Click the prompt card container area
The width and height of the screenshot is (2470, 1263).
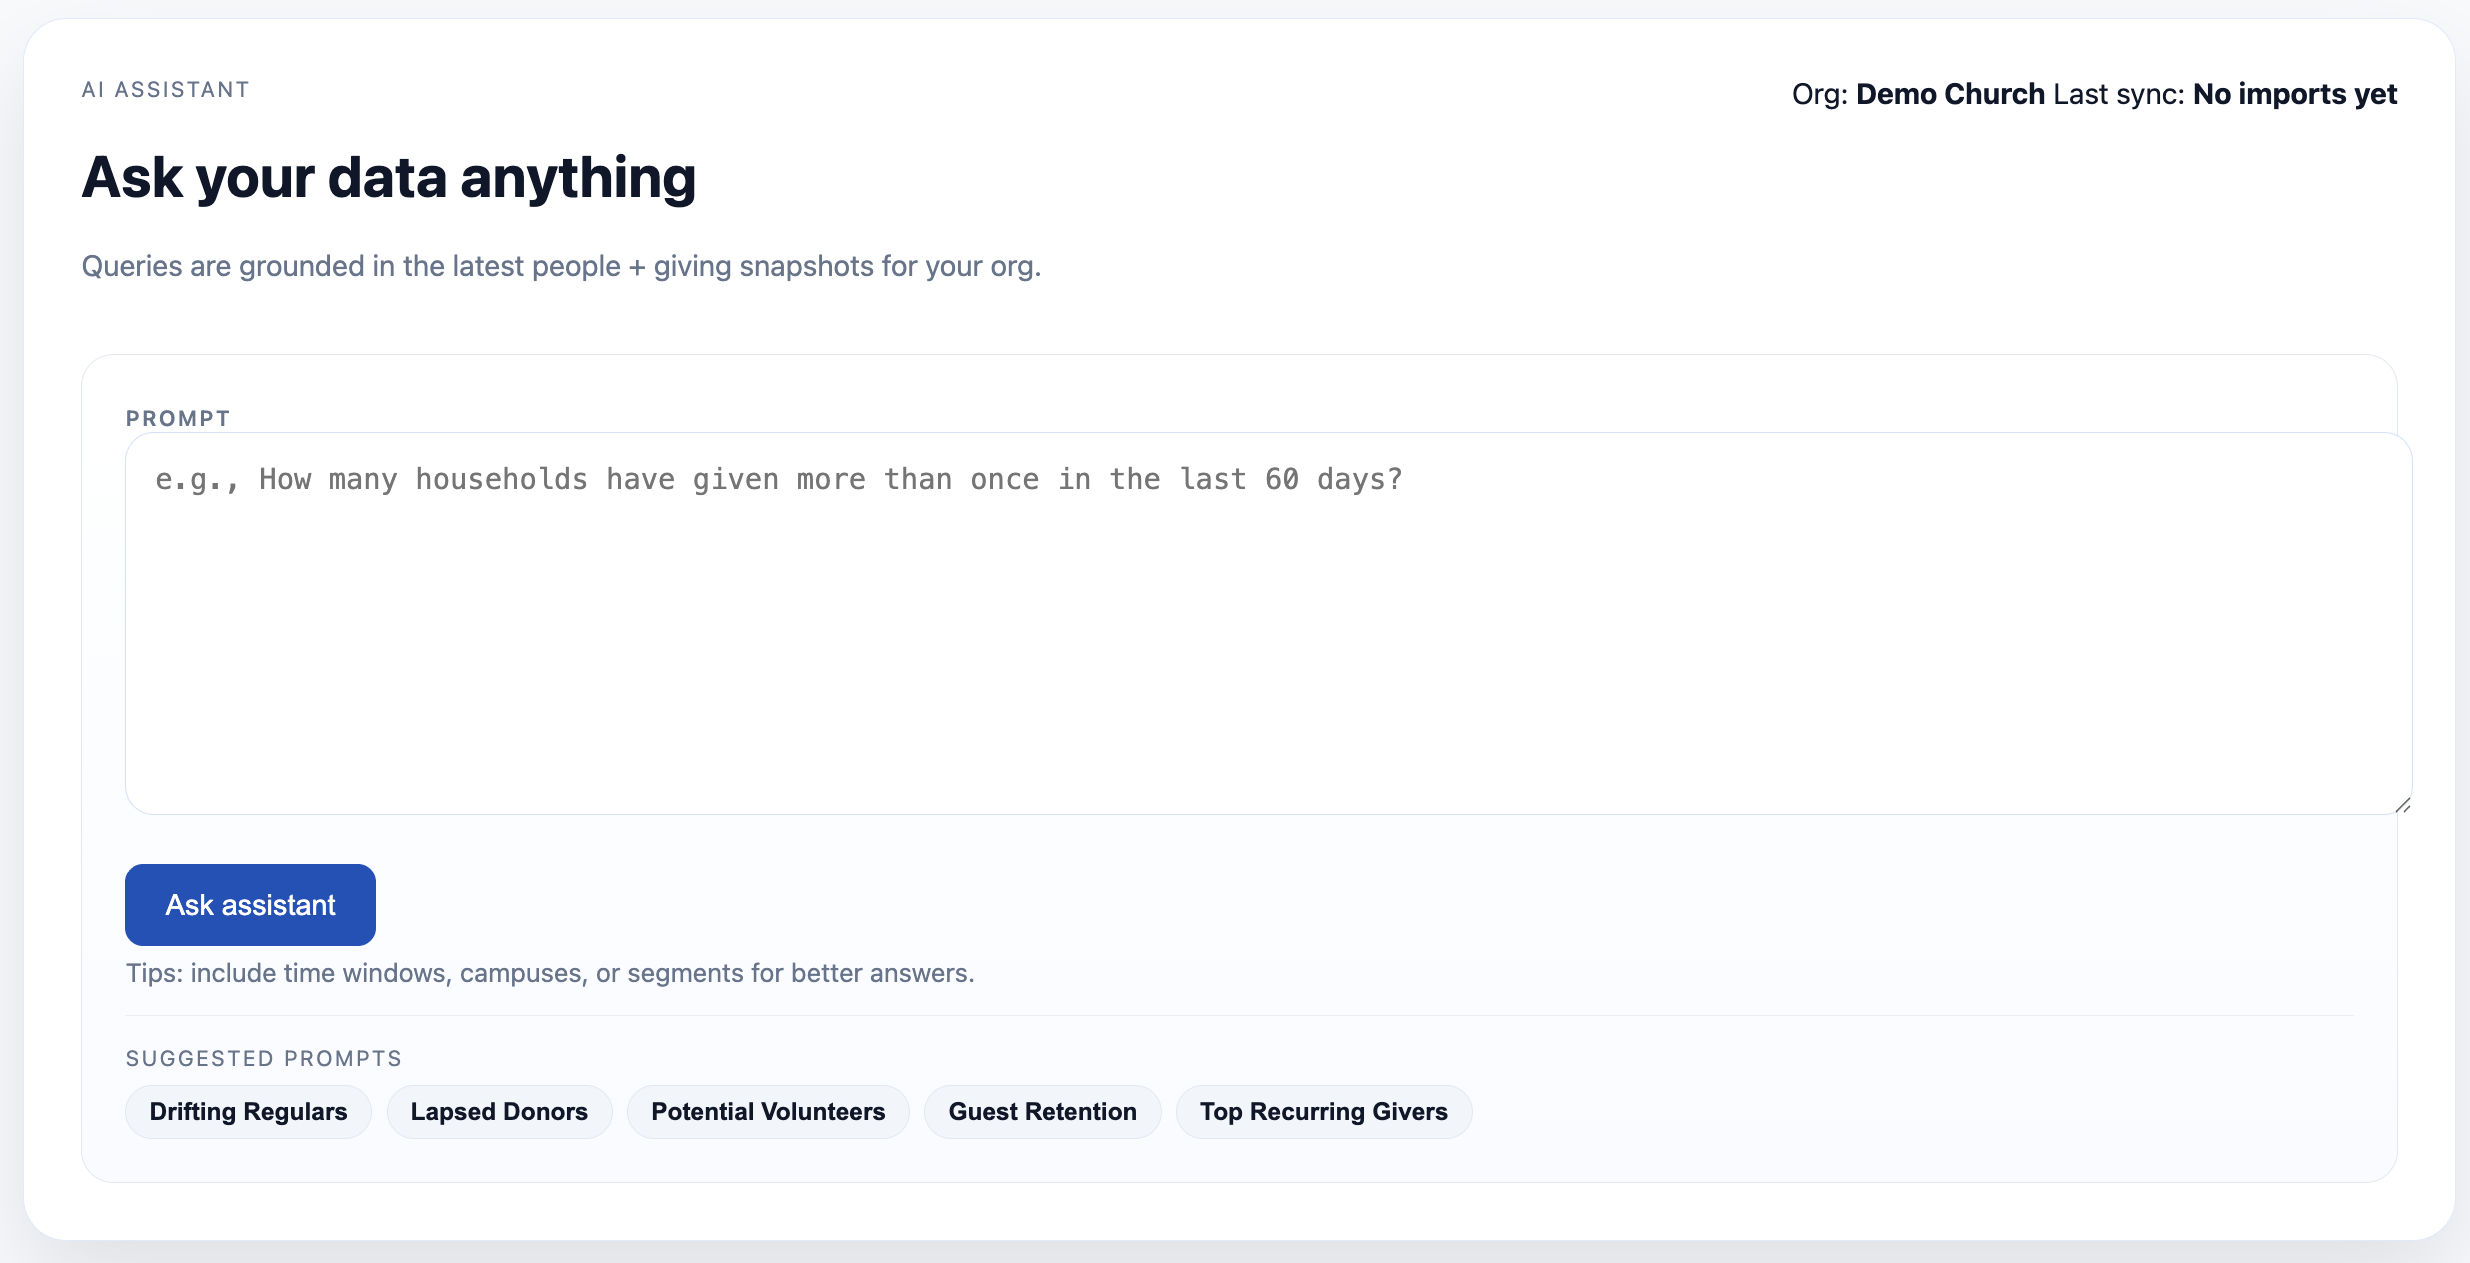1240,1170
